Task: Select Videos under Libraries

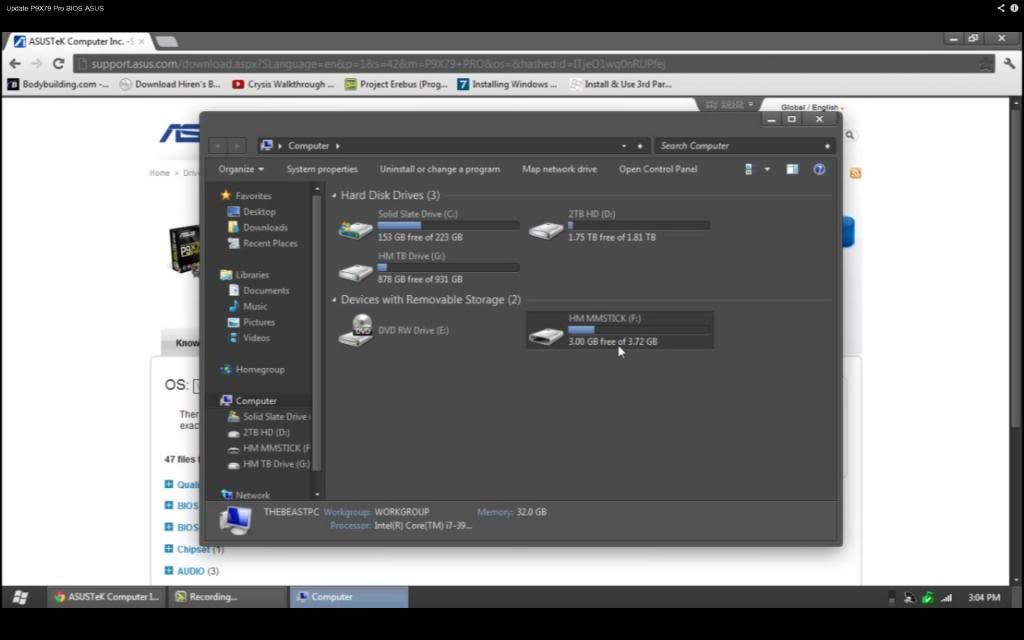Action: (x=256, y=338)
